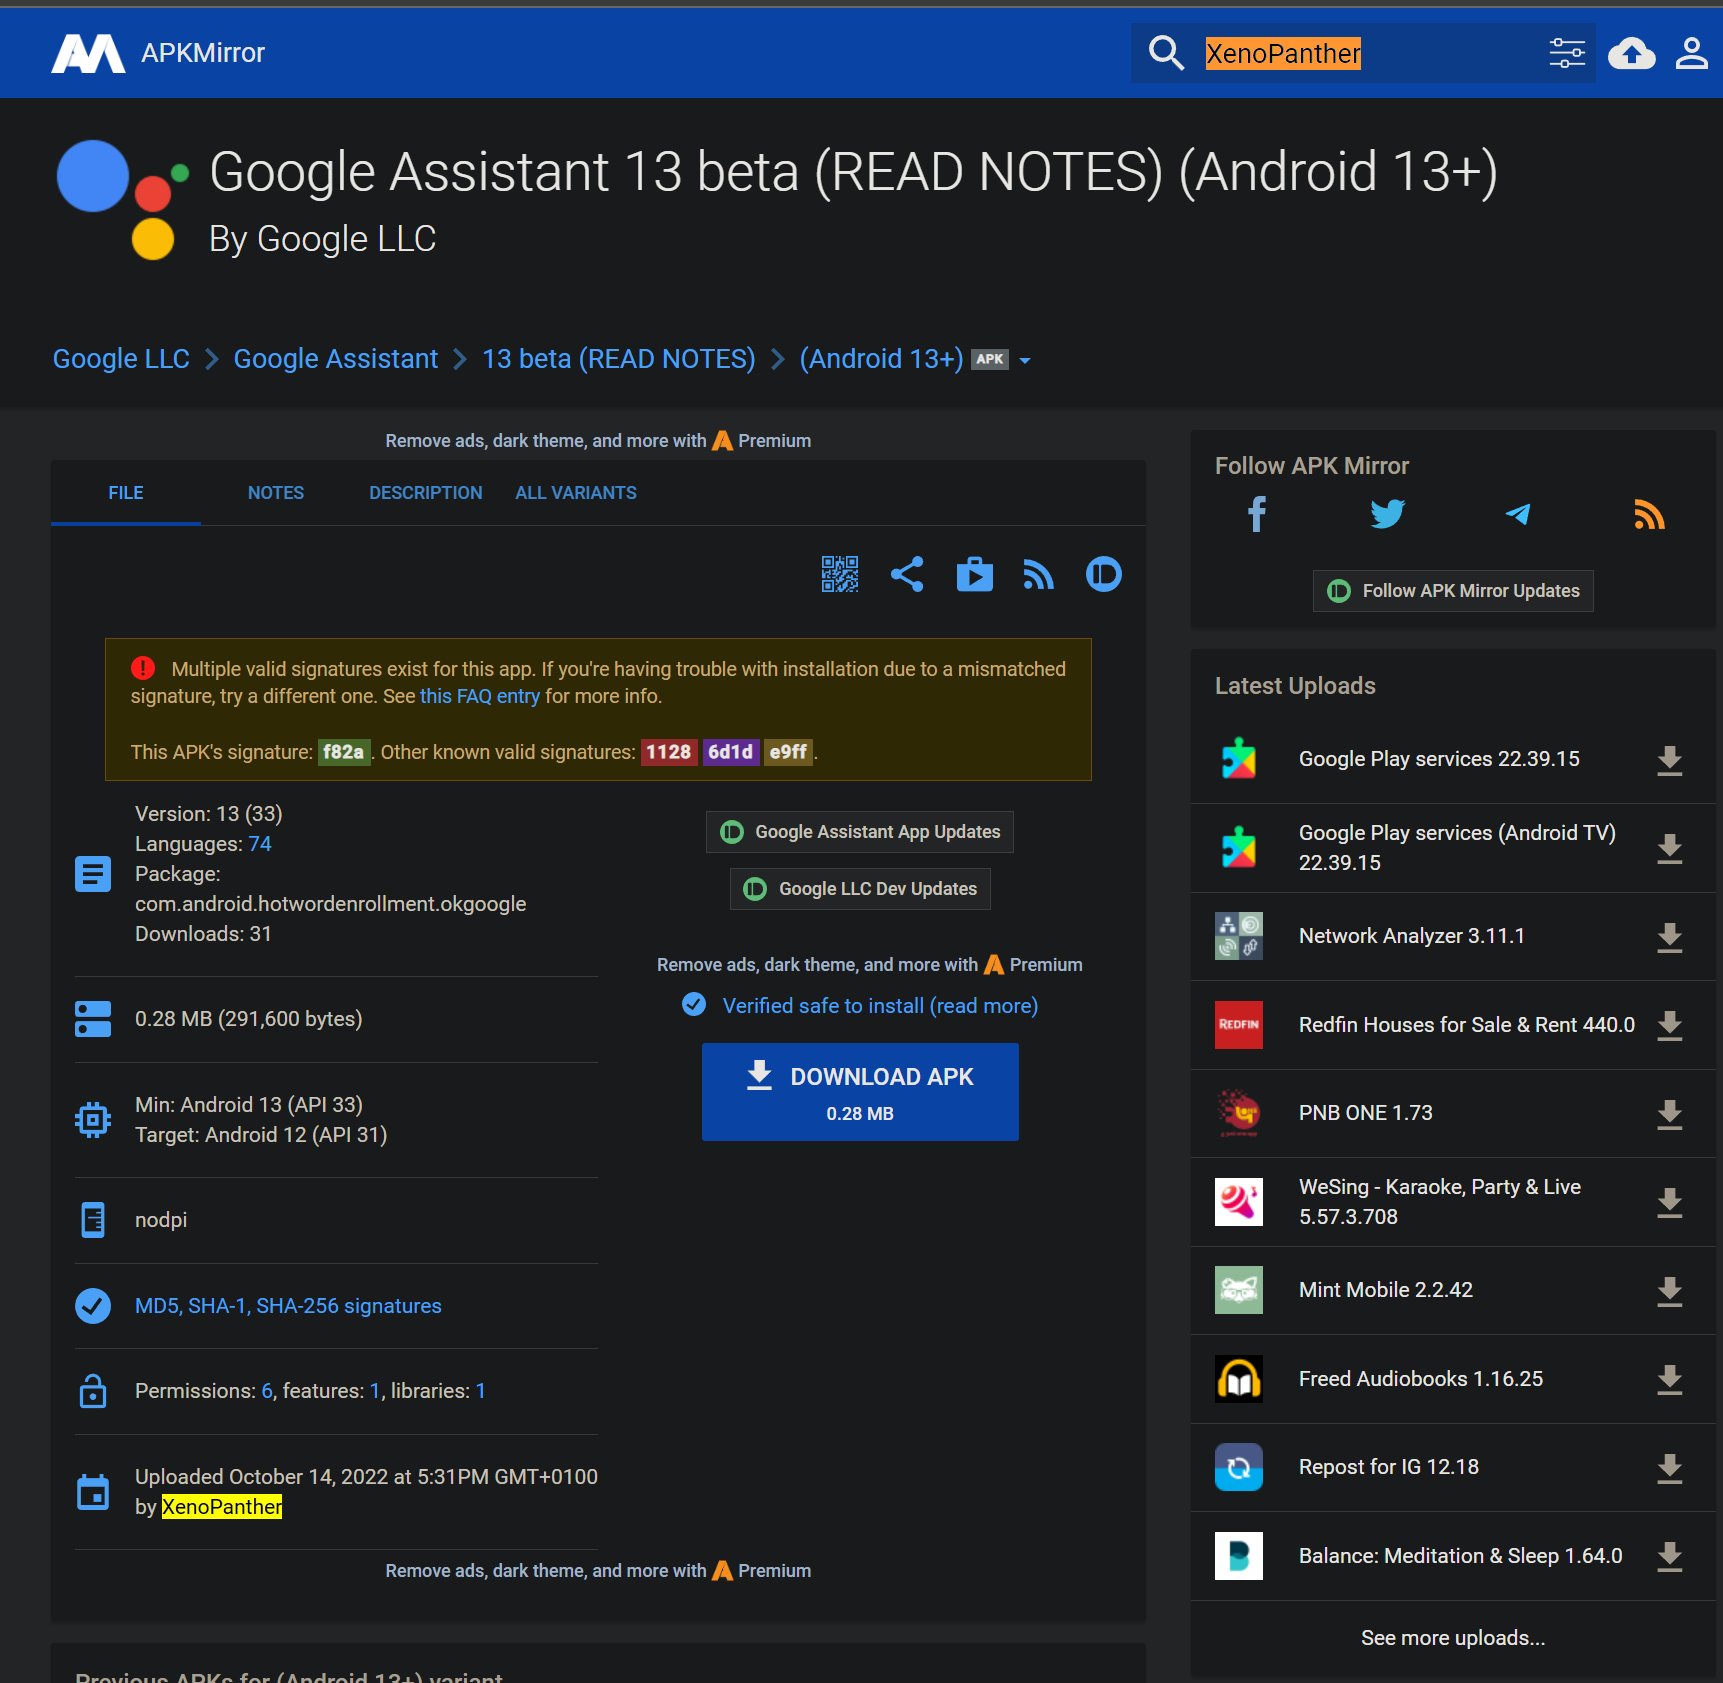Open RSS feed icon under Follow APK Mirror
The image size is (1723, 1683).
tap(1649, 514)
